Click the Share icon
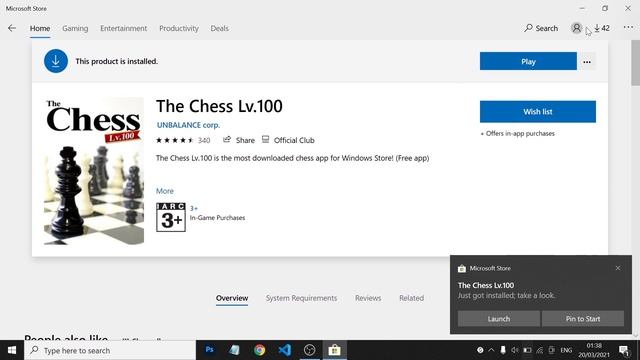The width and height of the screenshot is (640, 360). pos(227,140)
